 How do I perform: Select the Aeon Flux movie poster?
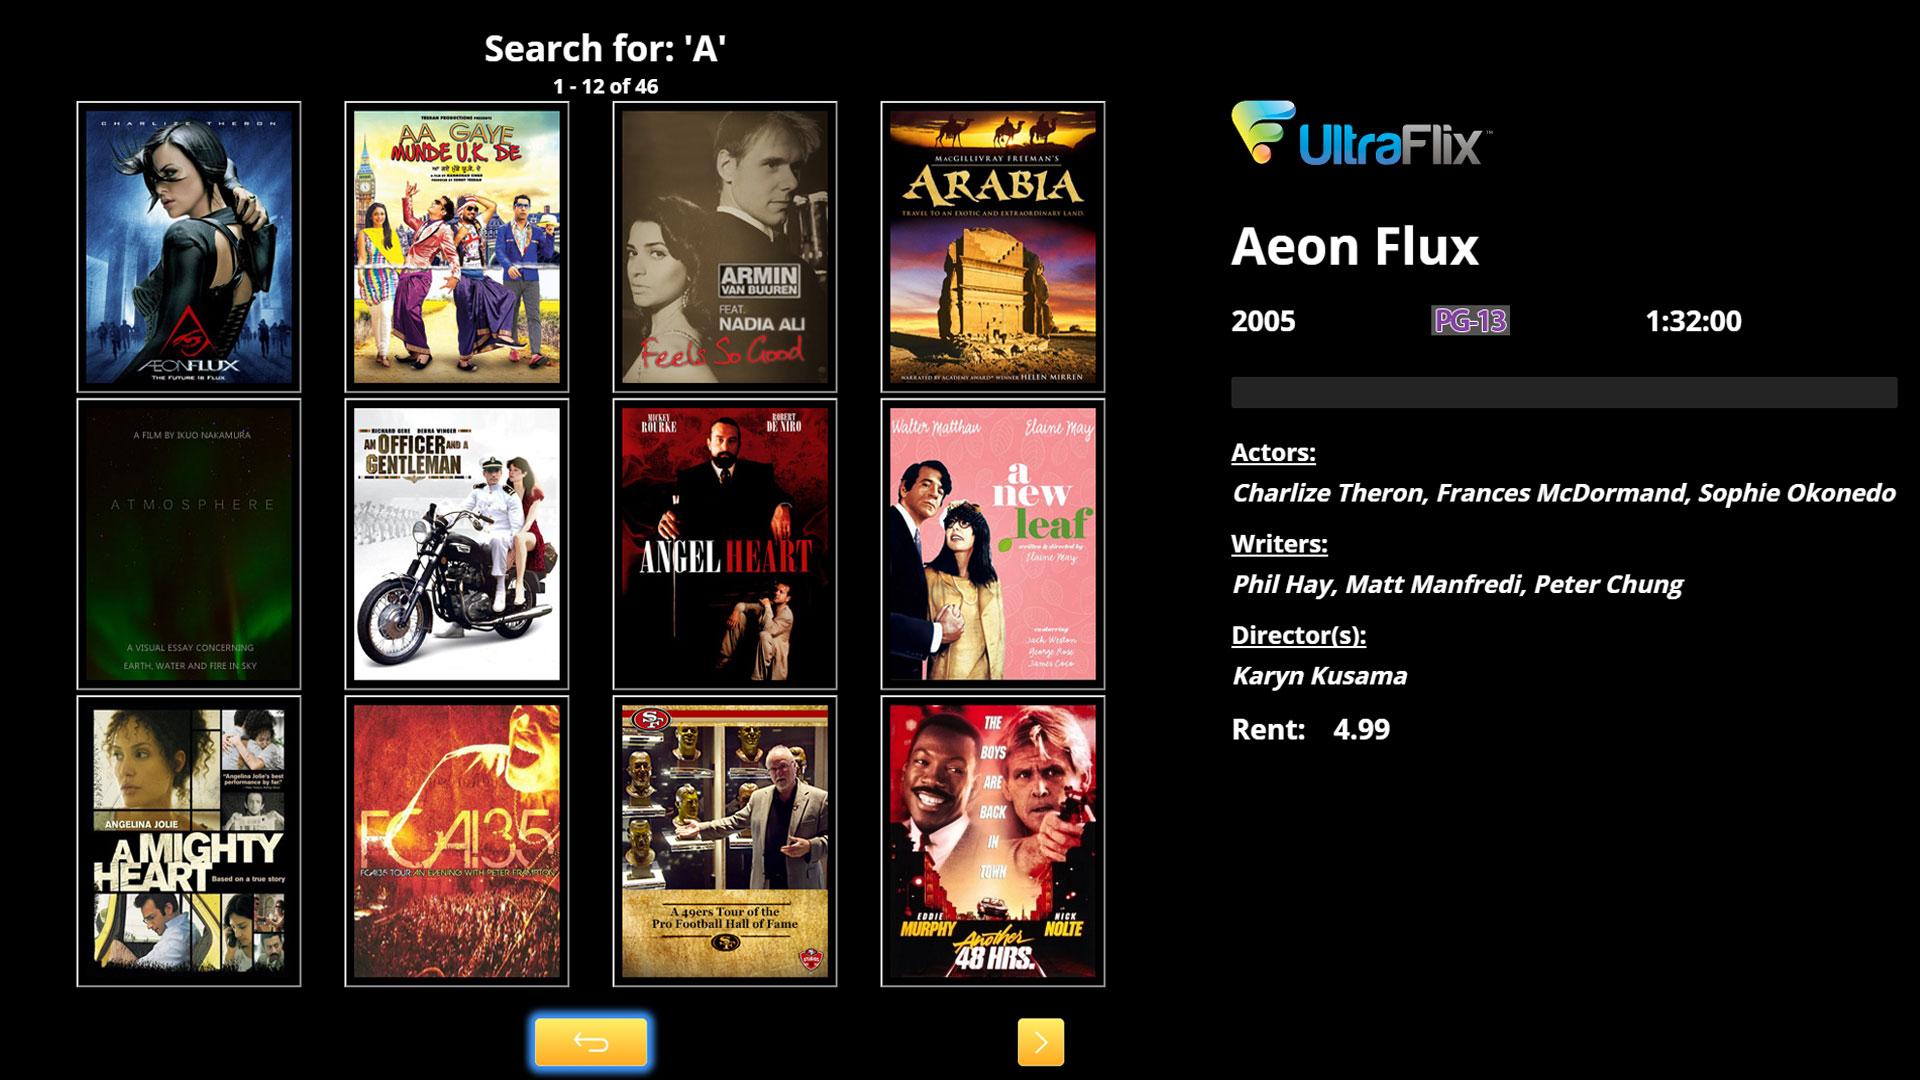pyautogui.click(x=189, y=247)
